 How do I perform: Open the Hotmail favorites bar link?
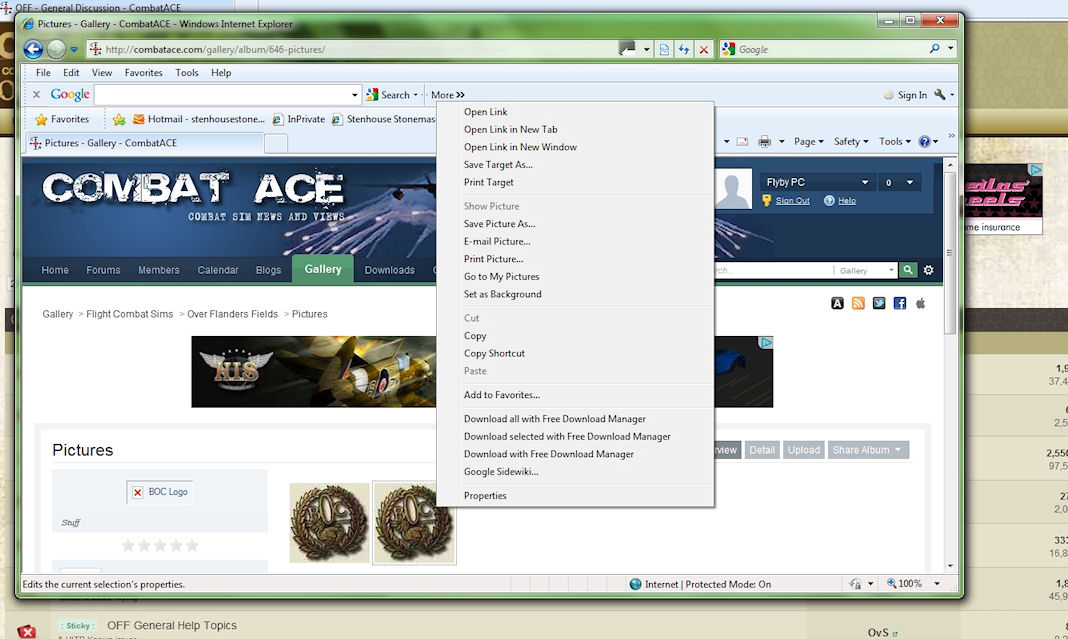tap(198, 119)
